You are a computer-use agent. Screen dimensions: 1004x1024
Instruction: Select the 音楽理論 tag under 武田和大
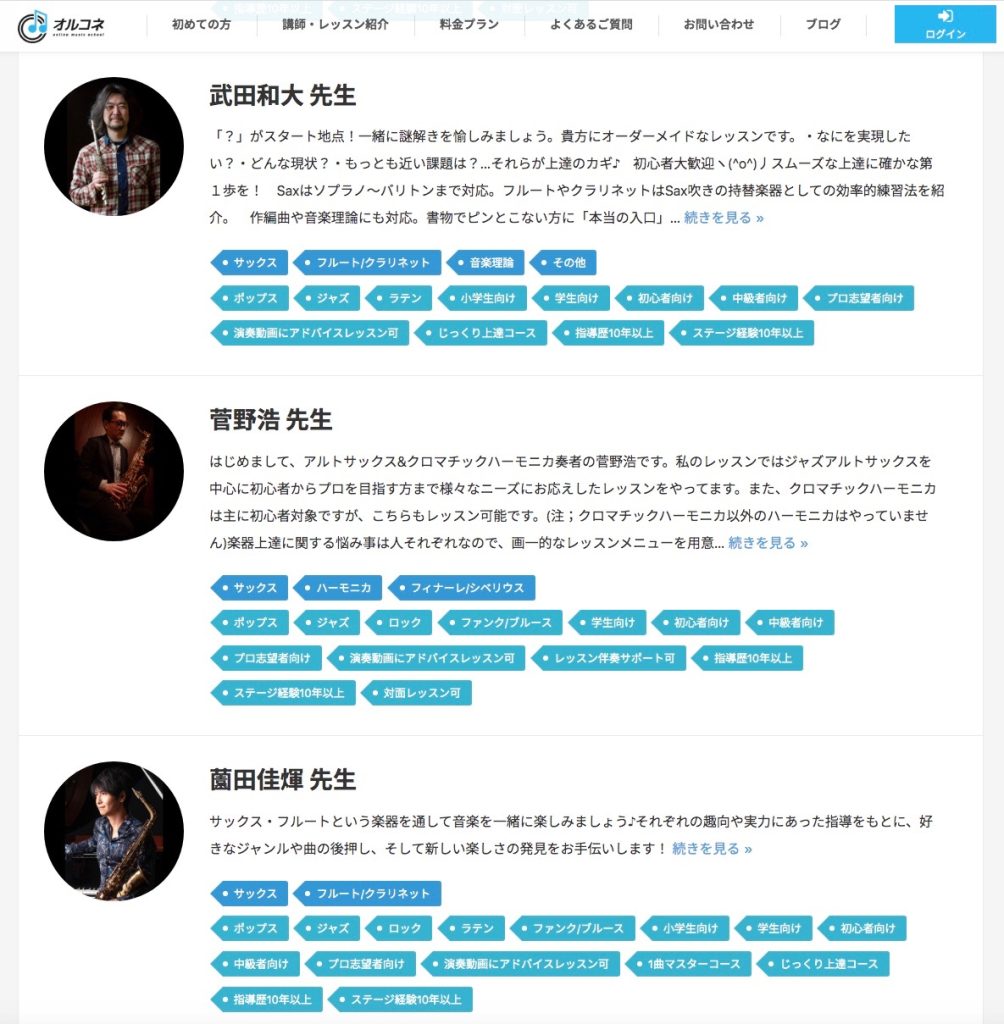(485, 263)
